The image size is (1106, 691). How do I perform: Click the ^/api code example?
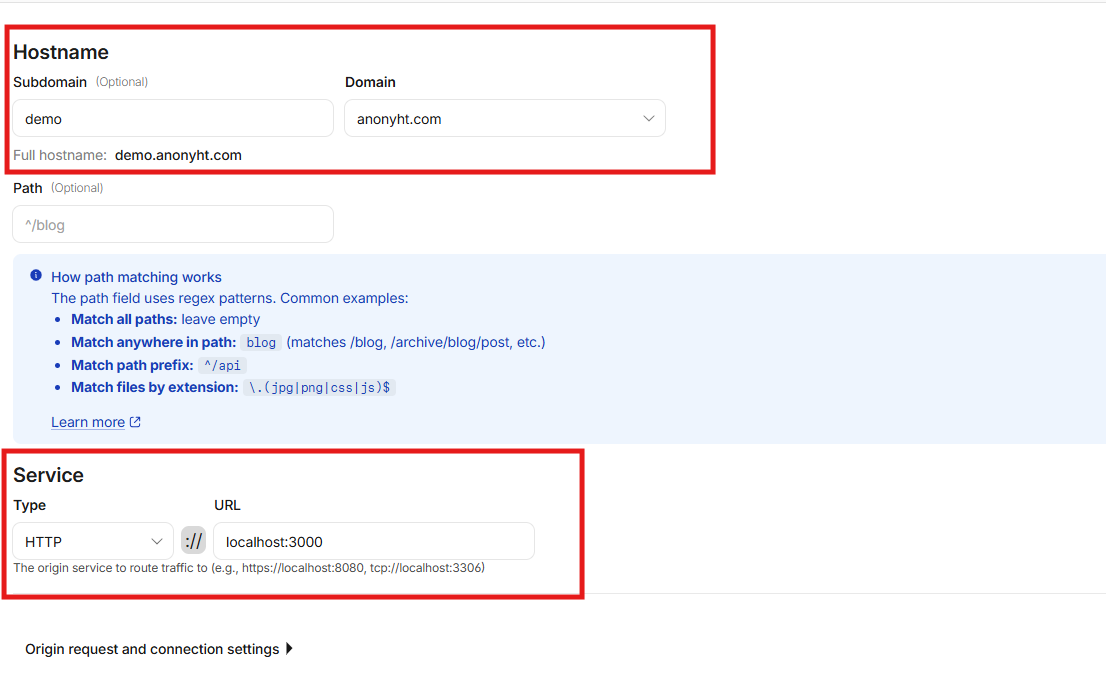tap(222, 365)
